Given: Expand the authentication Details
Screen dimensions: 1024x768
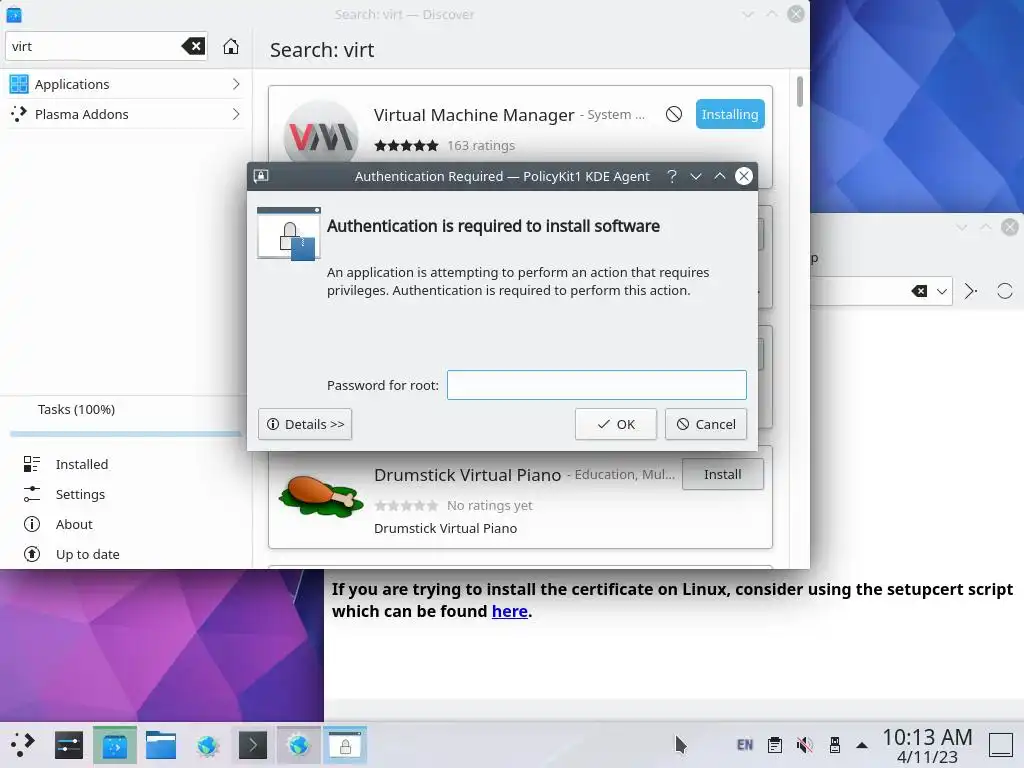Looking at the screenshot, I should 305,424.
